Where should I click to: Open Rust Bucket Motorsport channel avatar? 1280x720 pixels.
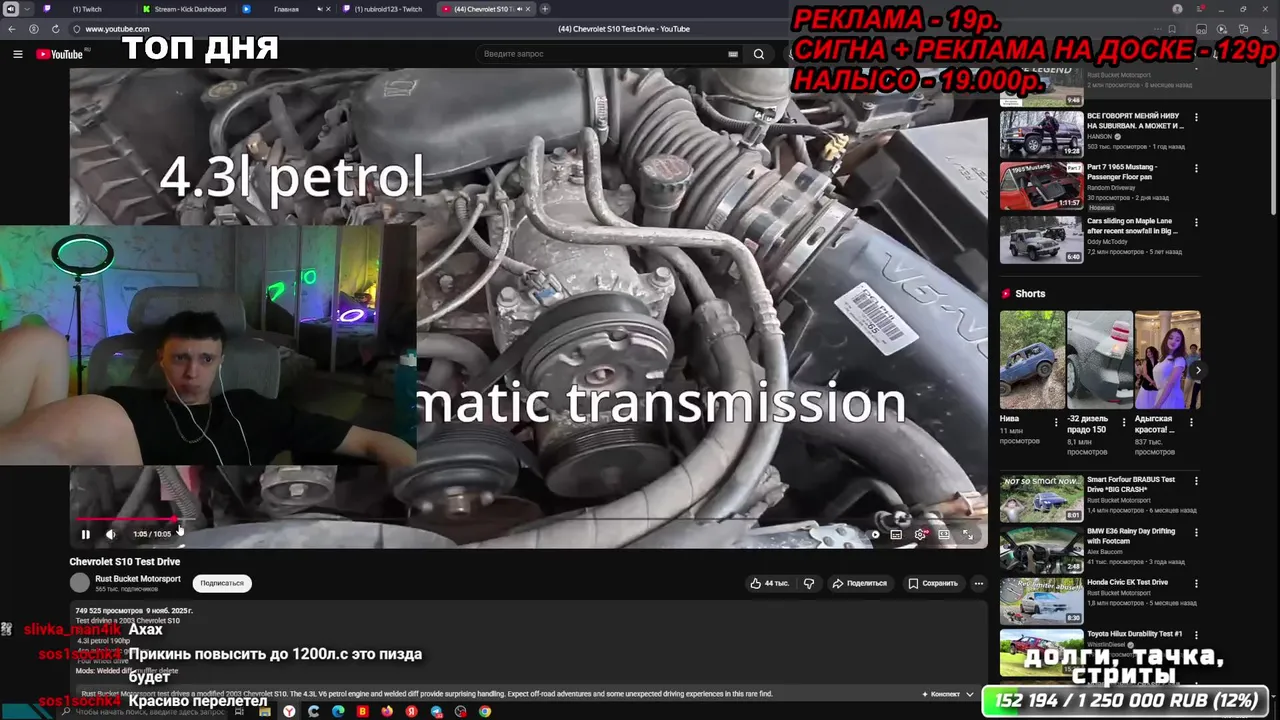[80, 583]
